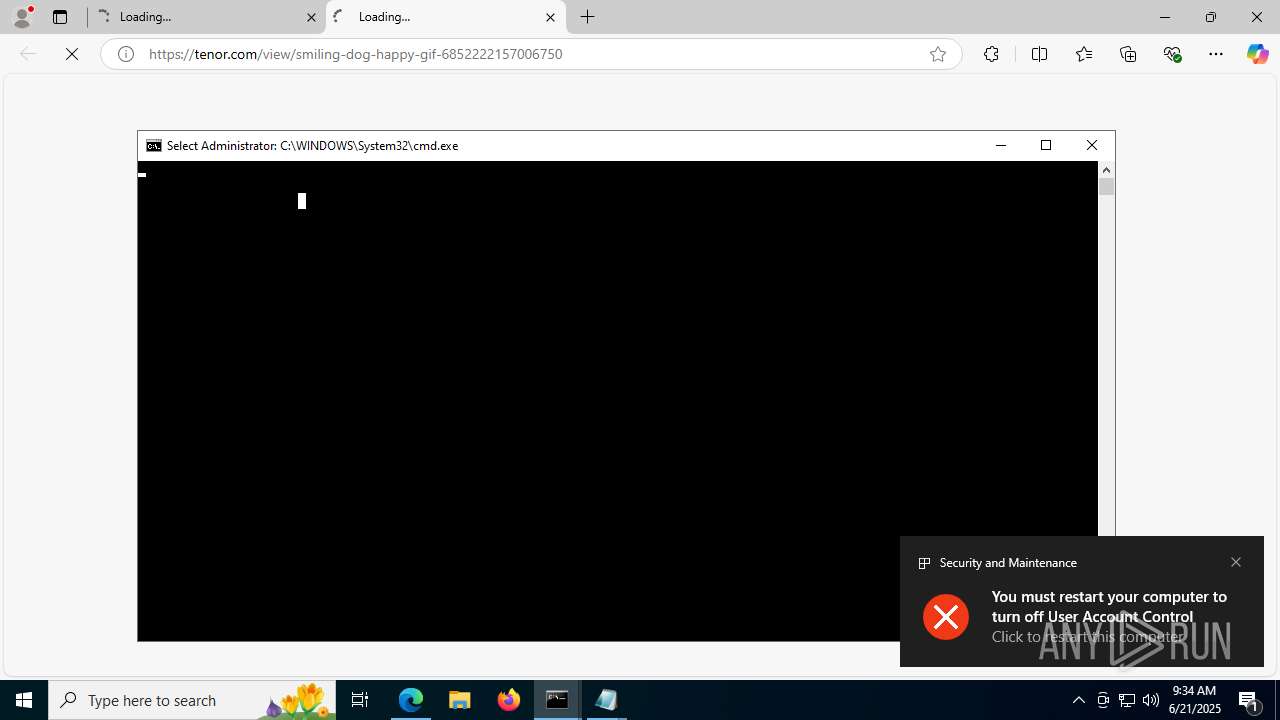Open the Copilot sidebar

click(1257, 54)
